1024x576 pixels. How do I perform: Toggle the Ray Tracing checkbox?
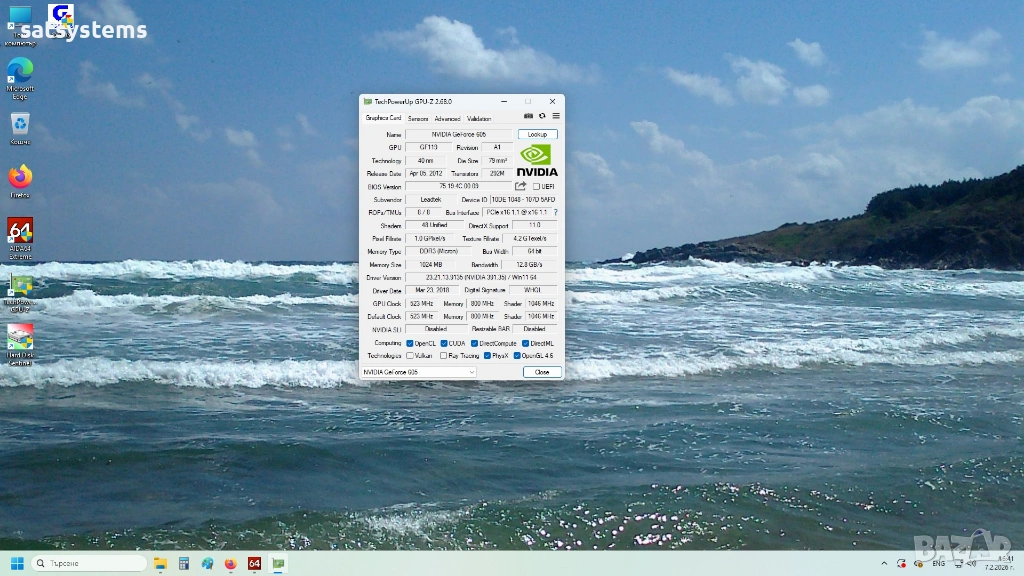click(x=443, y=355)
